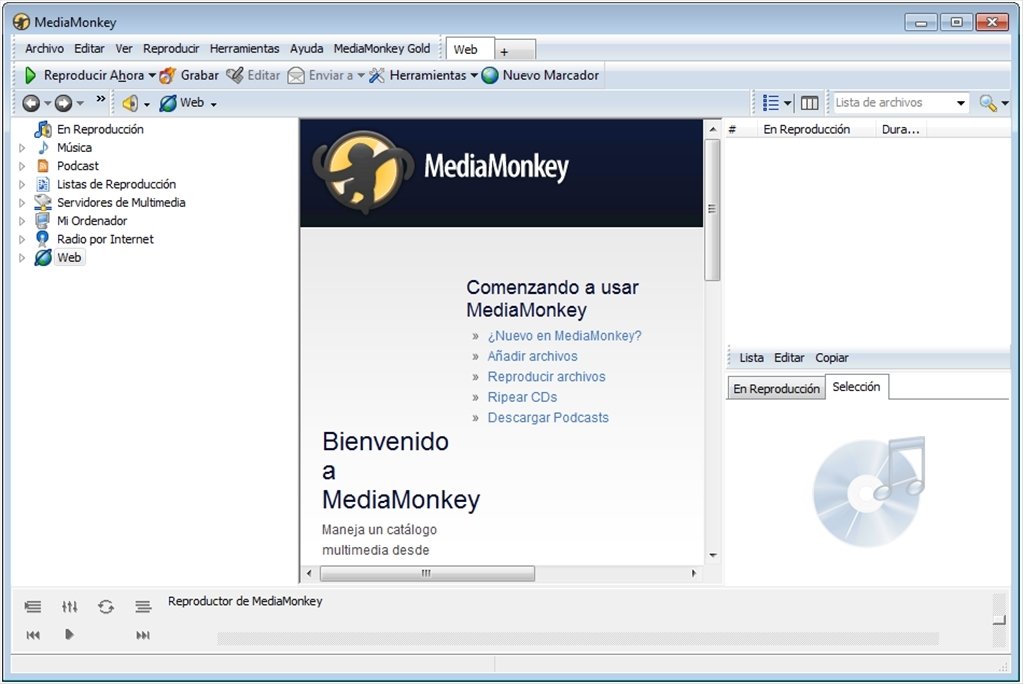This screenshot has height=684, width=1023.
Task: Click the player seek bar
Action: [578, 638]
